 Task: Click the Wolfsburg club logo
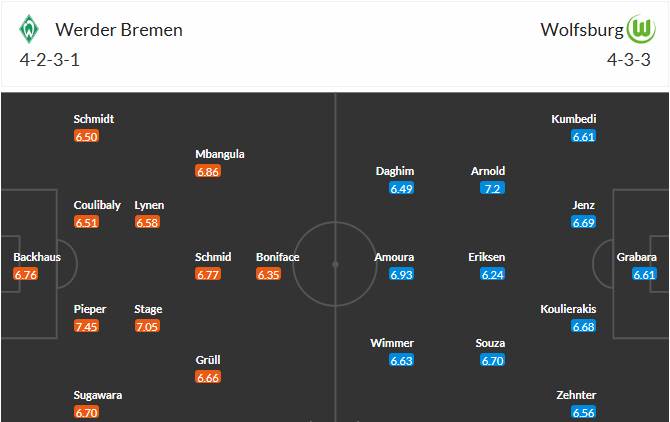click(x=640, y=30)
